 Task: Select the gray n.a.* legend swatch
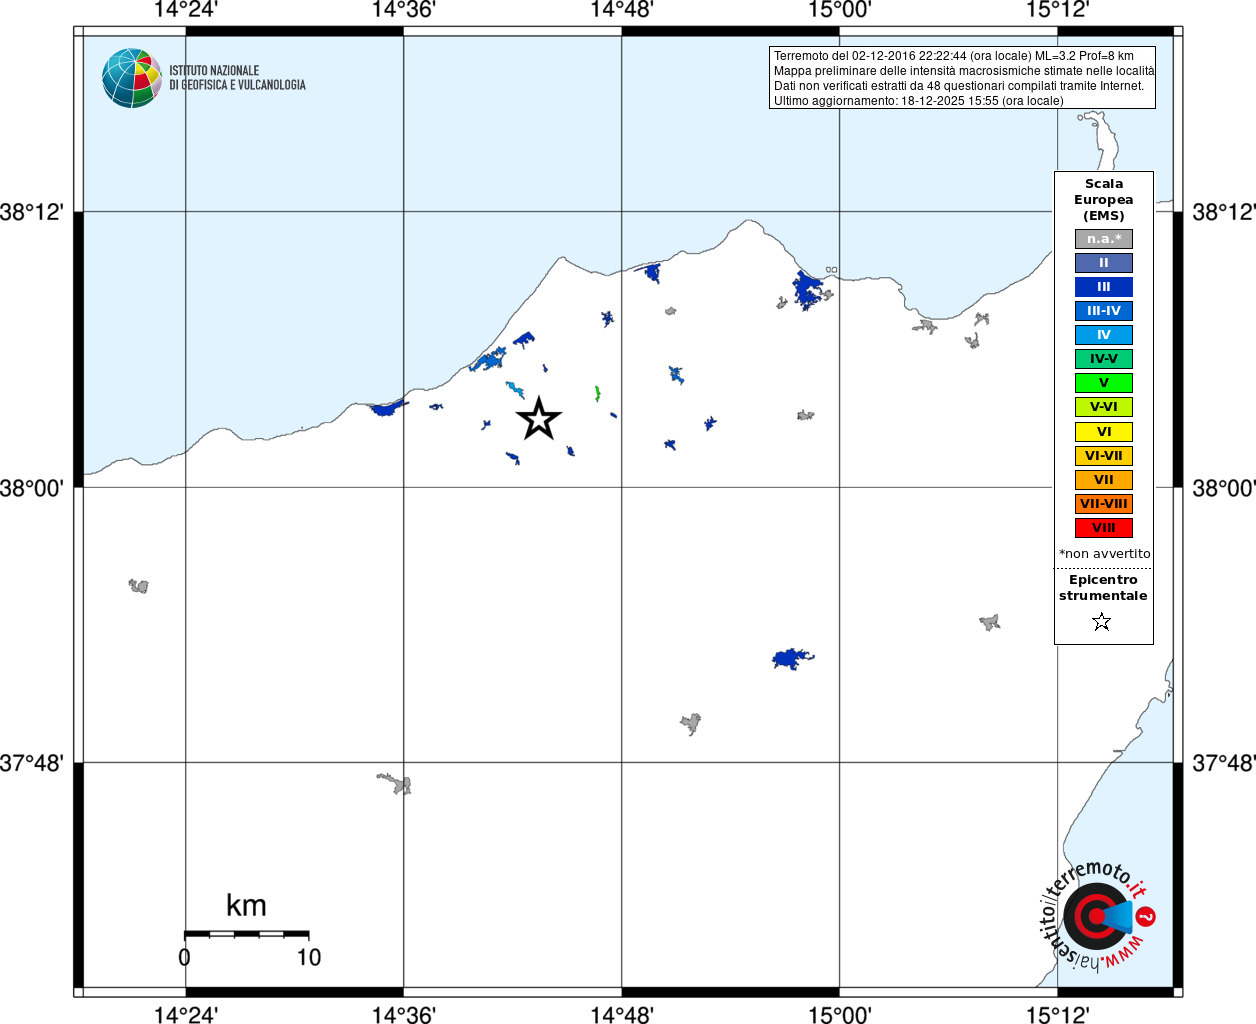click(1104, 239)
